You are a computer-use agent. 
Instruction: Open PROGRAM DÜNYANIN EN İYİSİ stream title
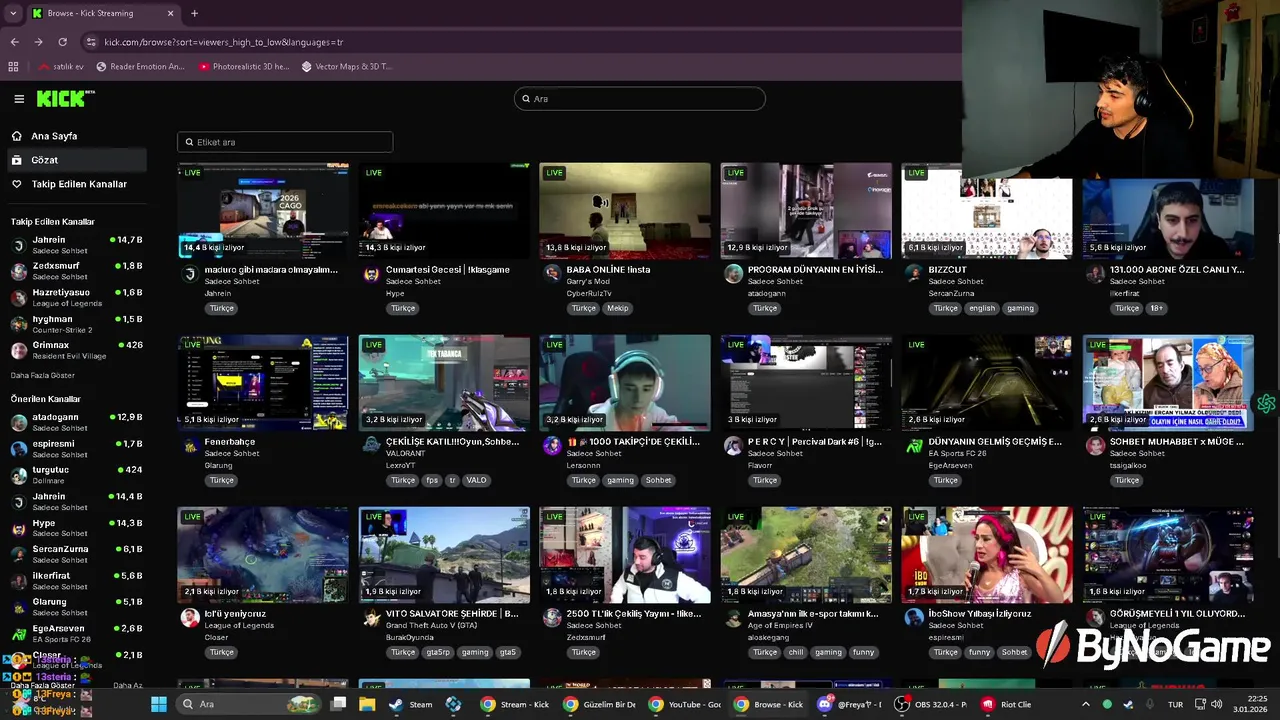pos(815,270)
